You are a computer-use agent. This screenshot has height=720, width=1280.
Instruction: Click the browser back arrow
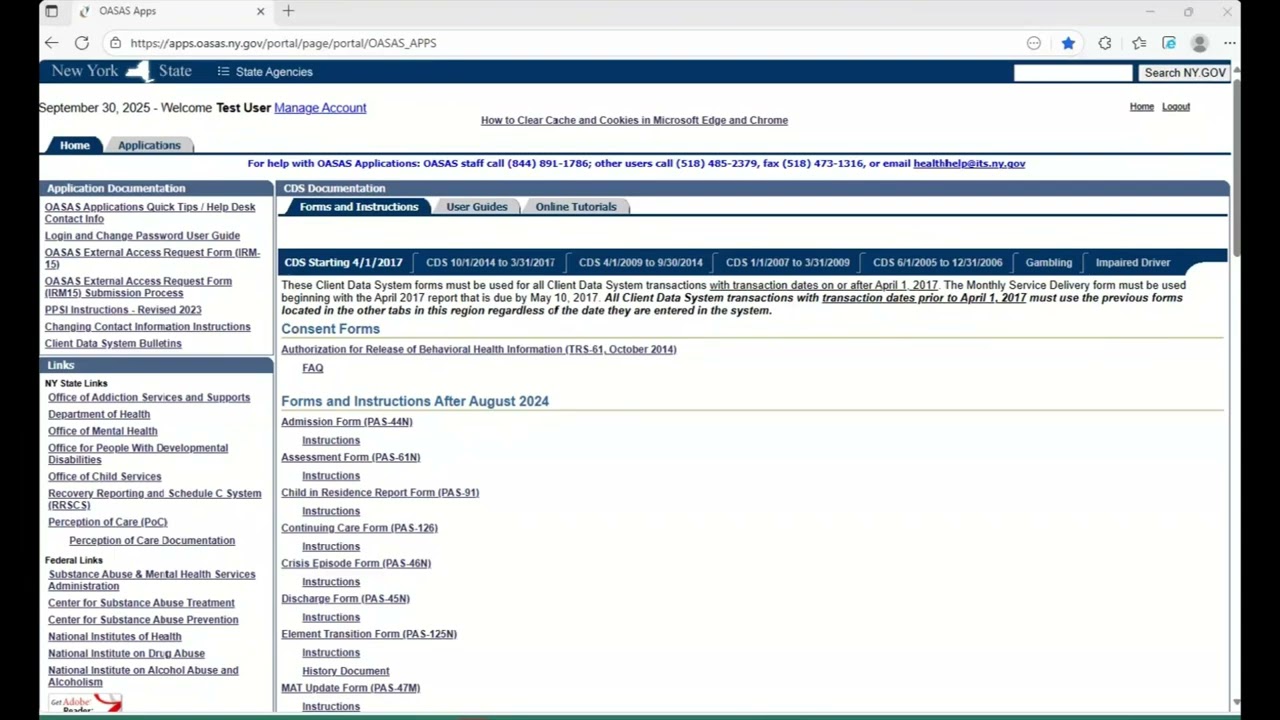[51, 43]
